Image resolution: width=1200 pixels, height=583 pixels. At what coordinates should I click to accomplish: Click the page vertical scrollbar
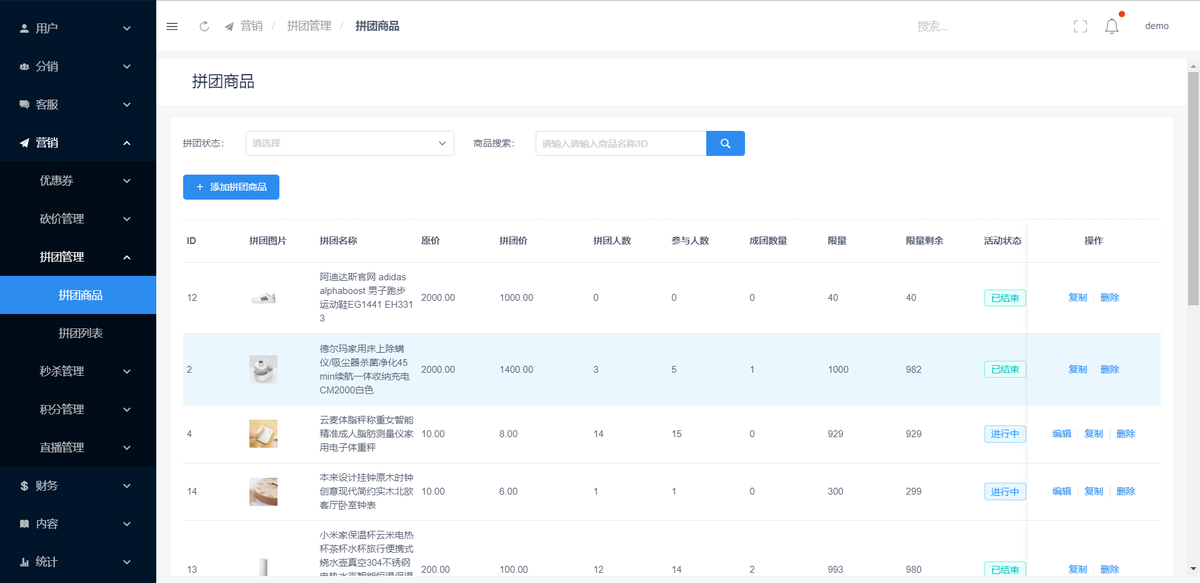[x=1193, y=190]
